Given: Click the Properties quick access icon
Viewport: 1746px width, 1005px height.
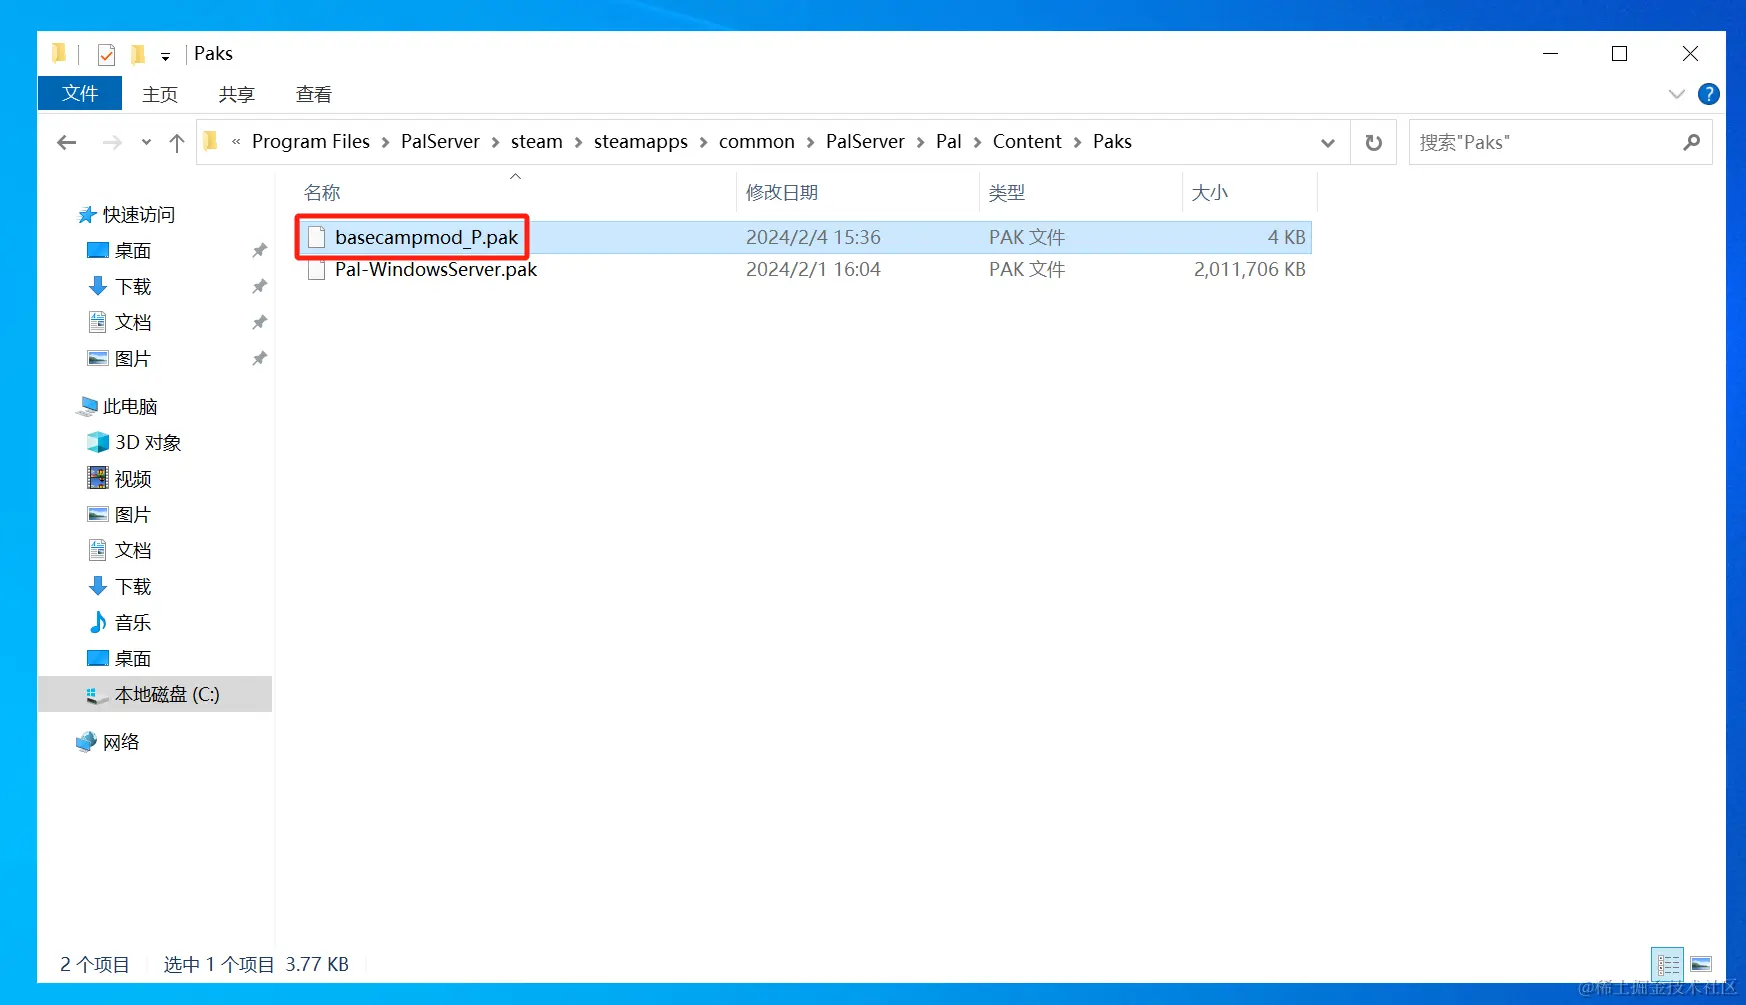Looking at the screenshot, I should click(x=106, y=54).
